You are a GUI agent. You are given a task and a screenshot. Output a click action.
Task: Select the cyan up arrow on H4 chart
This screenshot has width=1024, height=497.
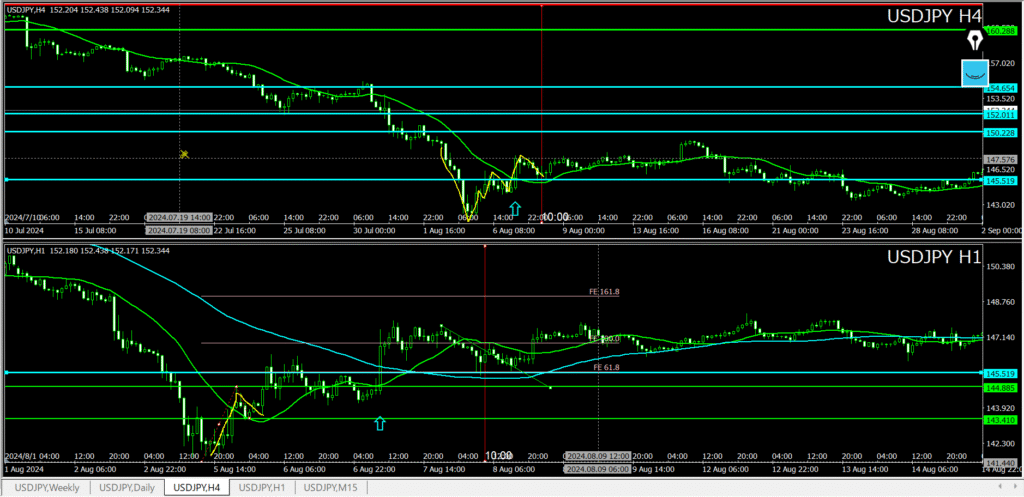coord(515,208)
